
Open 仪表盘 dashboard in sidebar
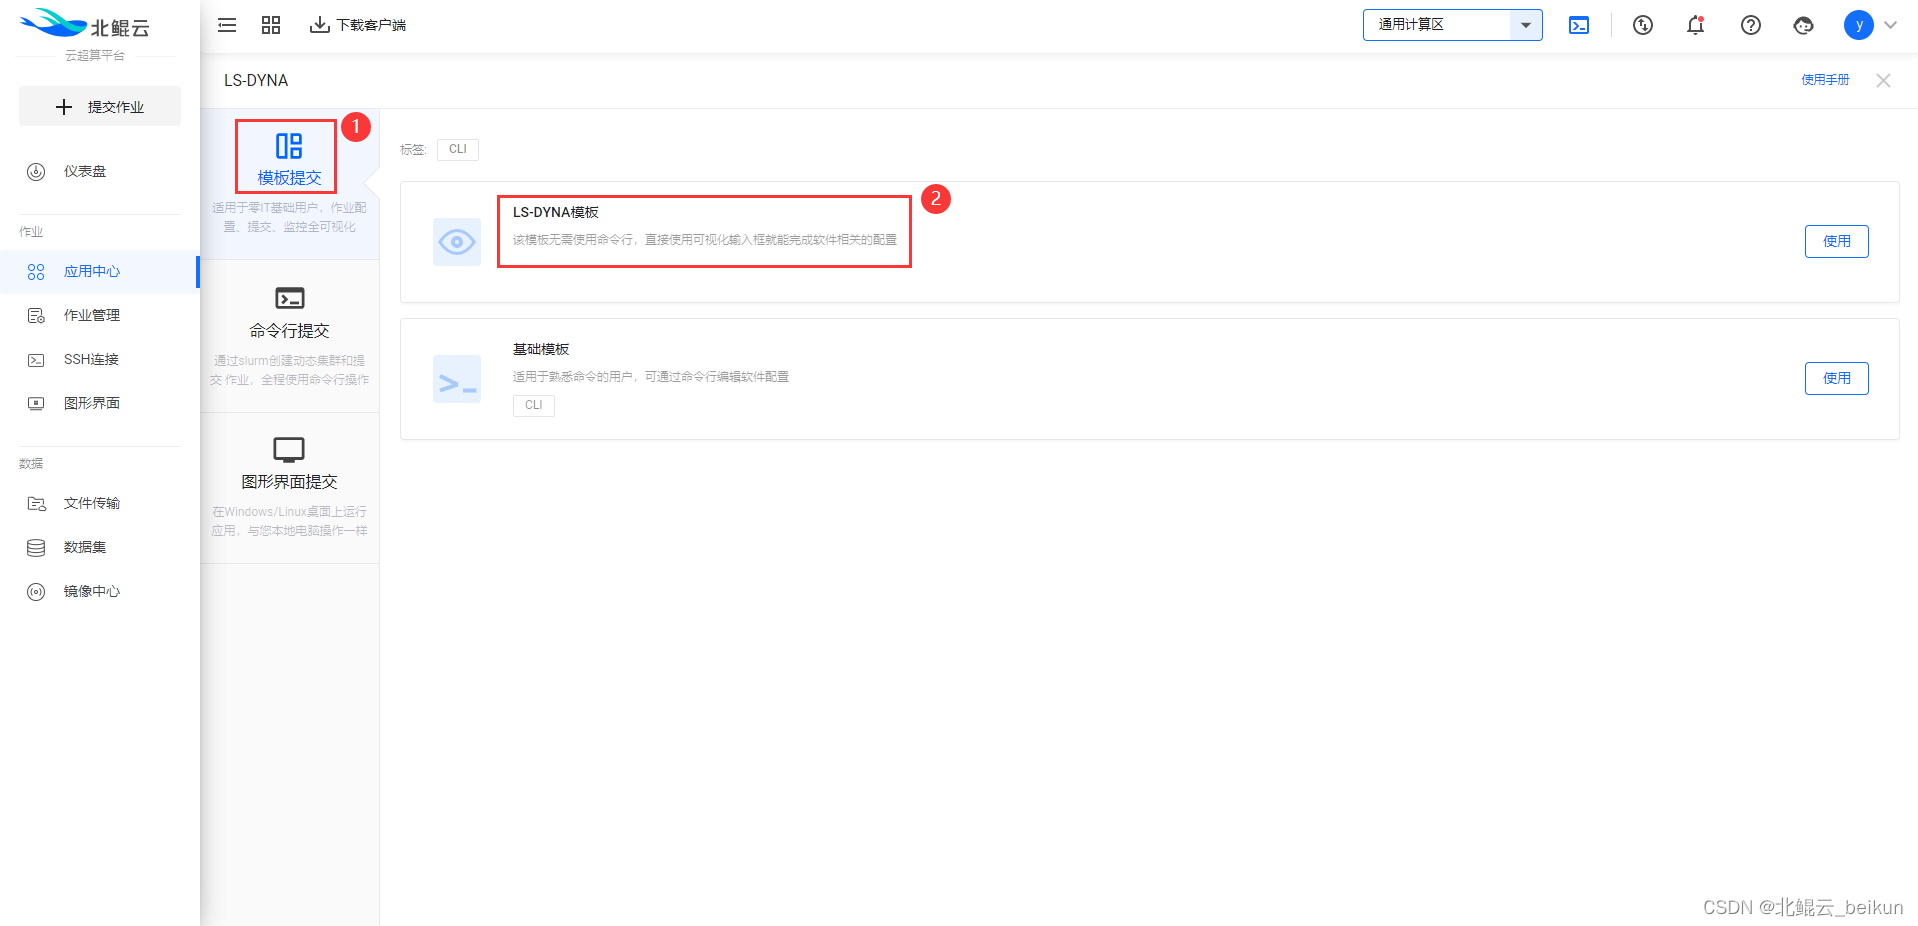(100, 171)
